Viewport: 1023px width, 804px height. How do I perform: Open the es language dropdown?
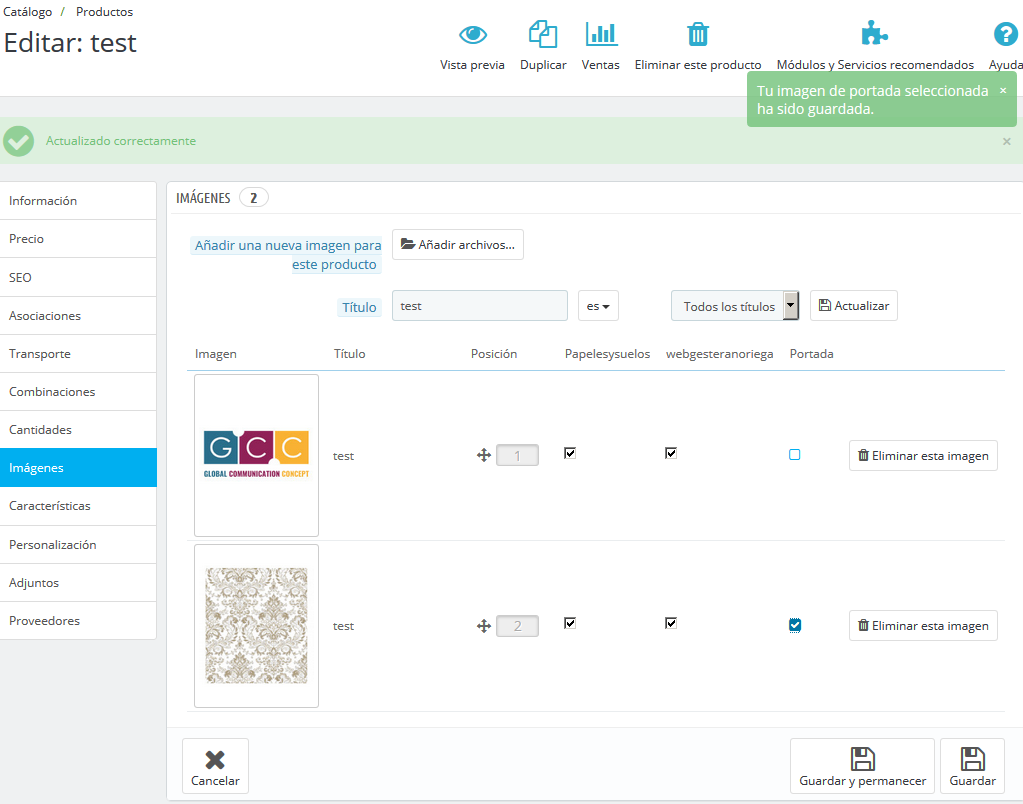coord(598,305)
